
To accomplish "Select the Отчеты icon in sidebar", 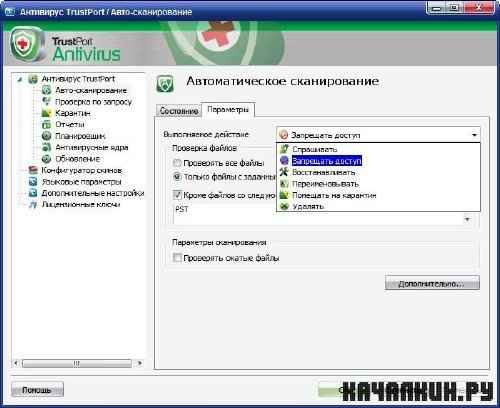I will click(x=46, y=125).
